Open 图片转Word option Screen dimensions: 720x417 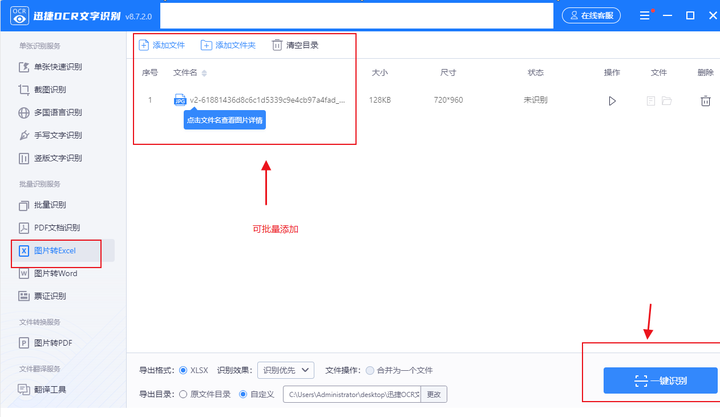48,273
